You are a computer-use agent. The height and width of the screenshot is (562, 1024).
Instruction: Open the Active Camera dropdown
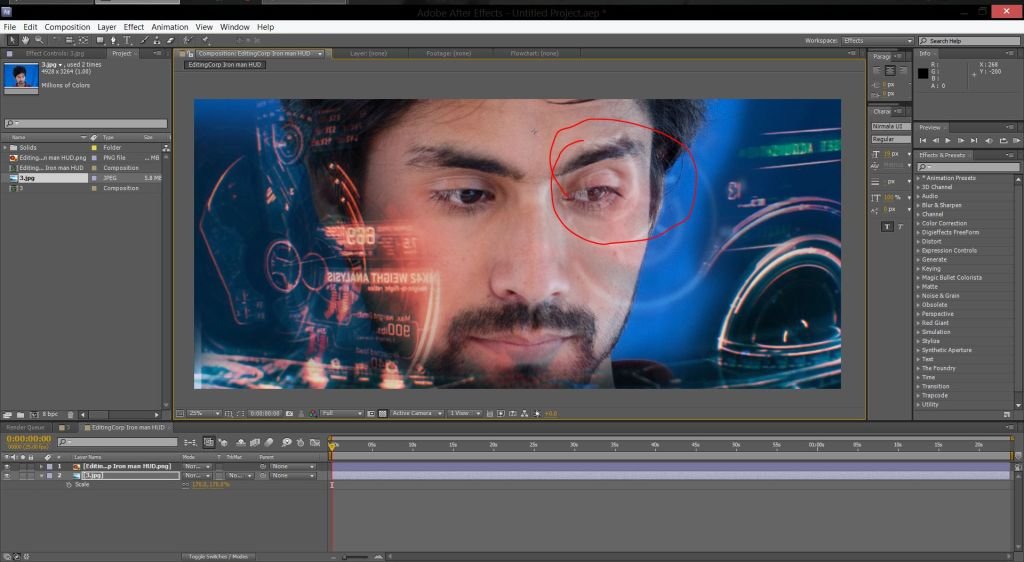point(417,413)
